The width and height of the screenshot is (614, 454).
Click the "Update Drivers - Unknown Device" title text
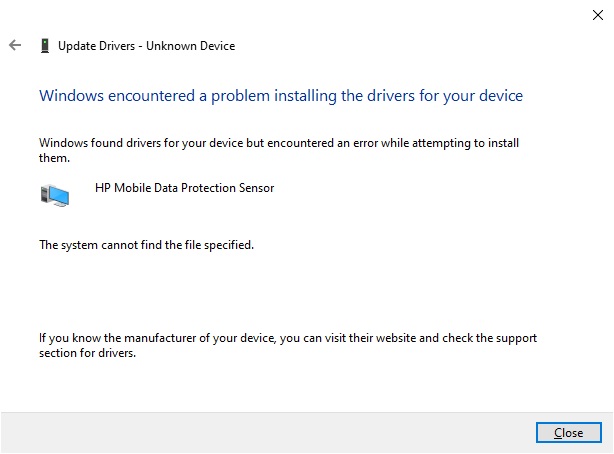coord(146,45)
